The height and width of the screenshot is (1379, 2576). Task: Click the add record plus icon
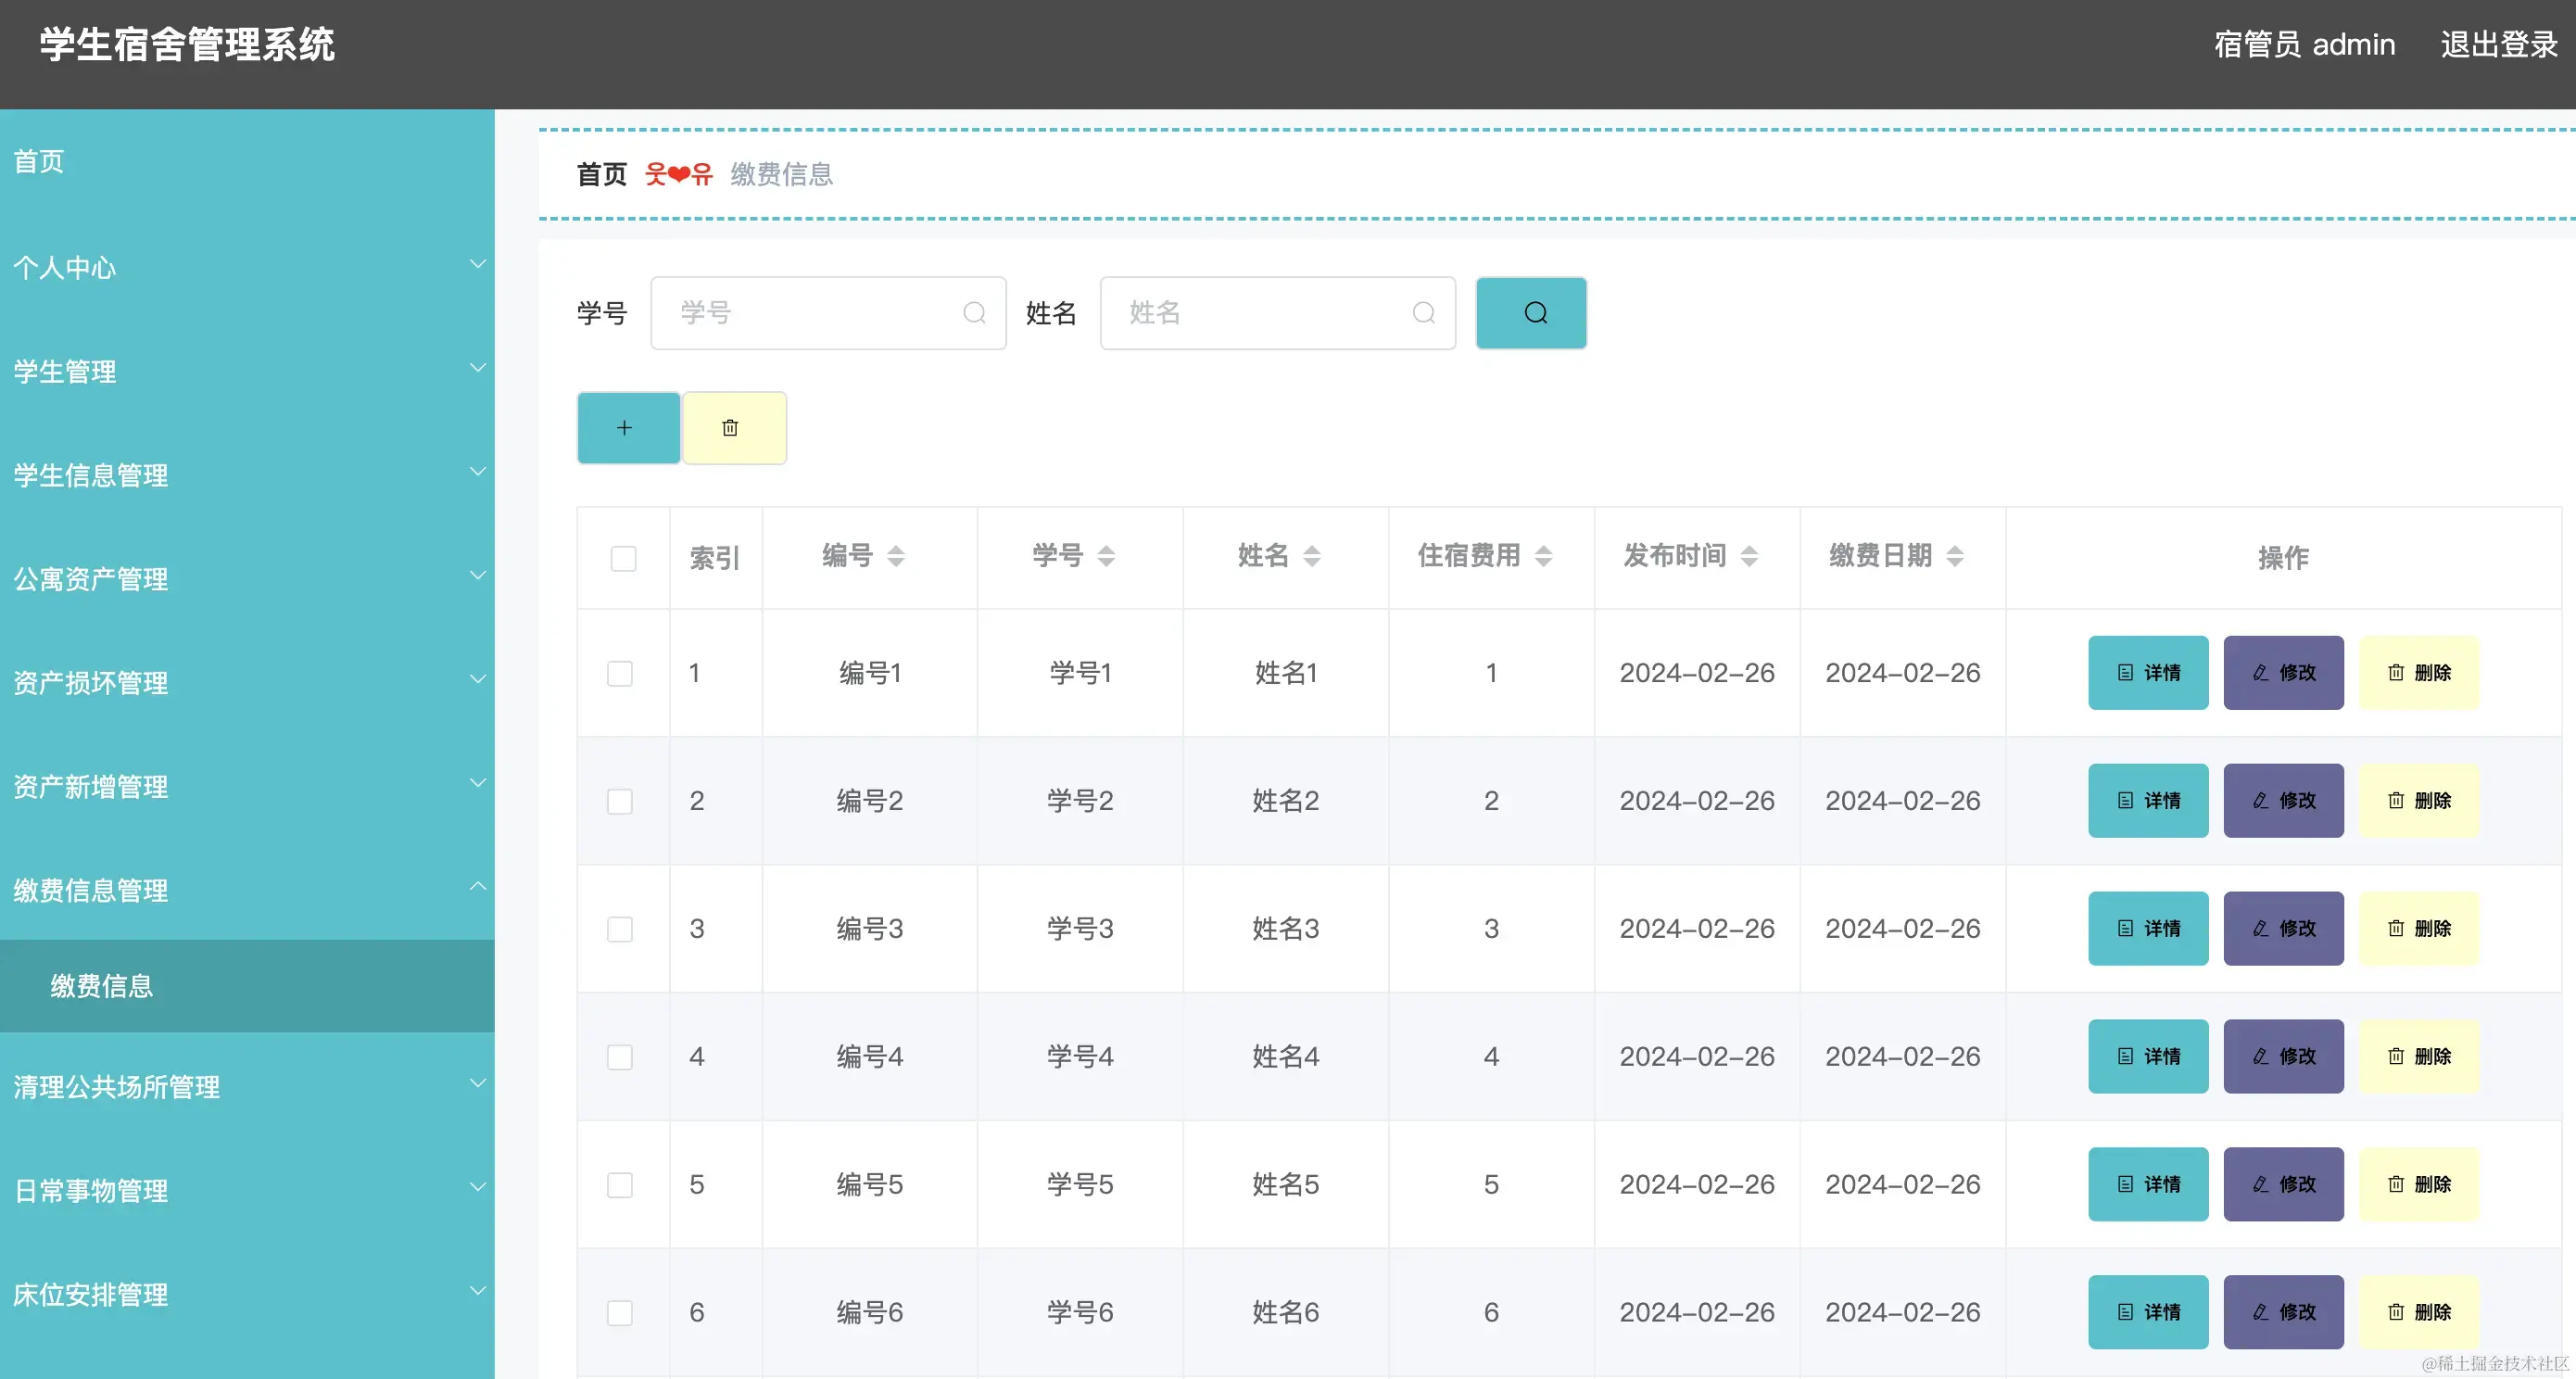pos(627,427)
